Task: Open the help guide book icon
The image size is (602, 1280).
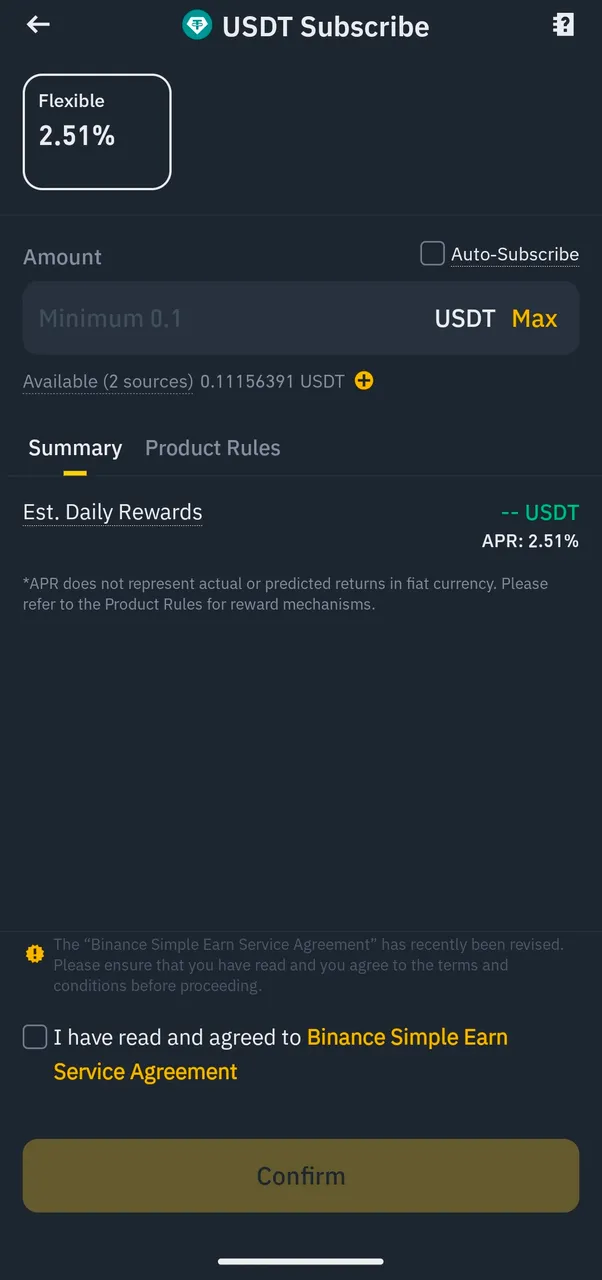Action: coord(564,25)
